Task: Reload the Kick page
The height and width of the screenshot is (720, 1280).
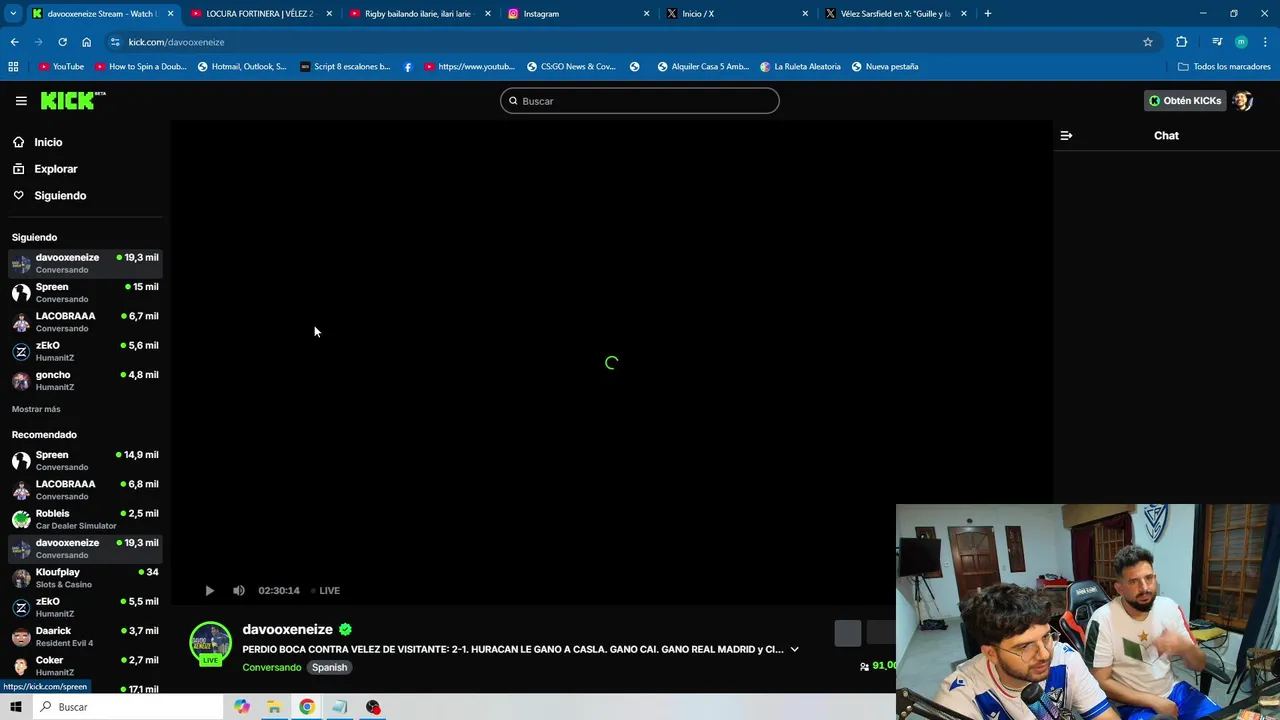Action: [62, 42]
